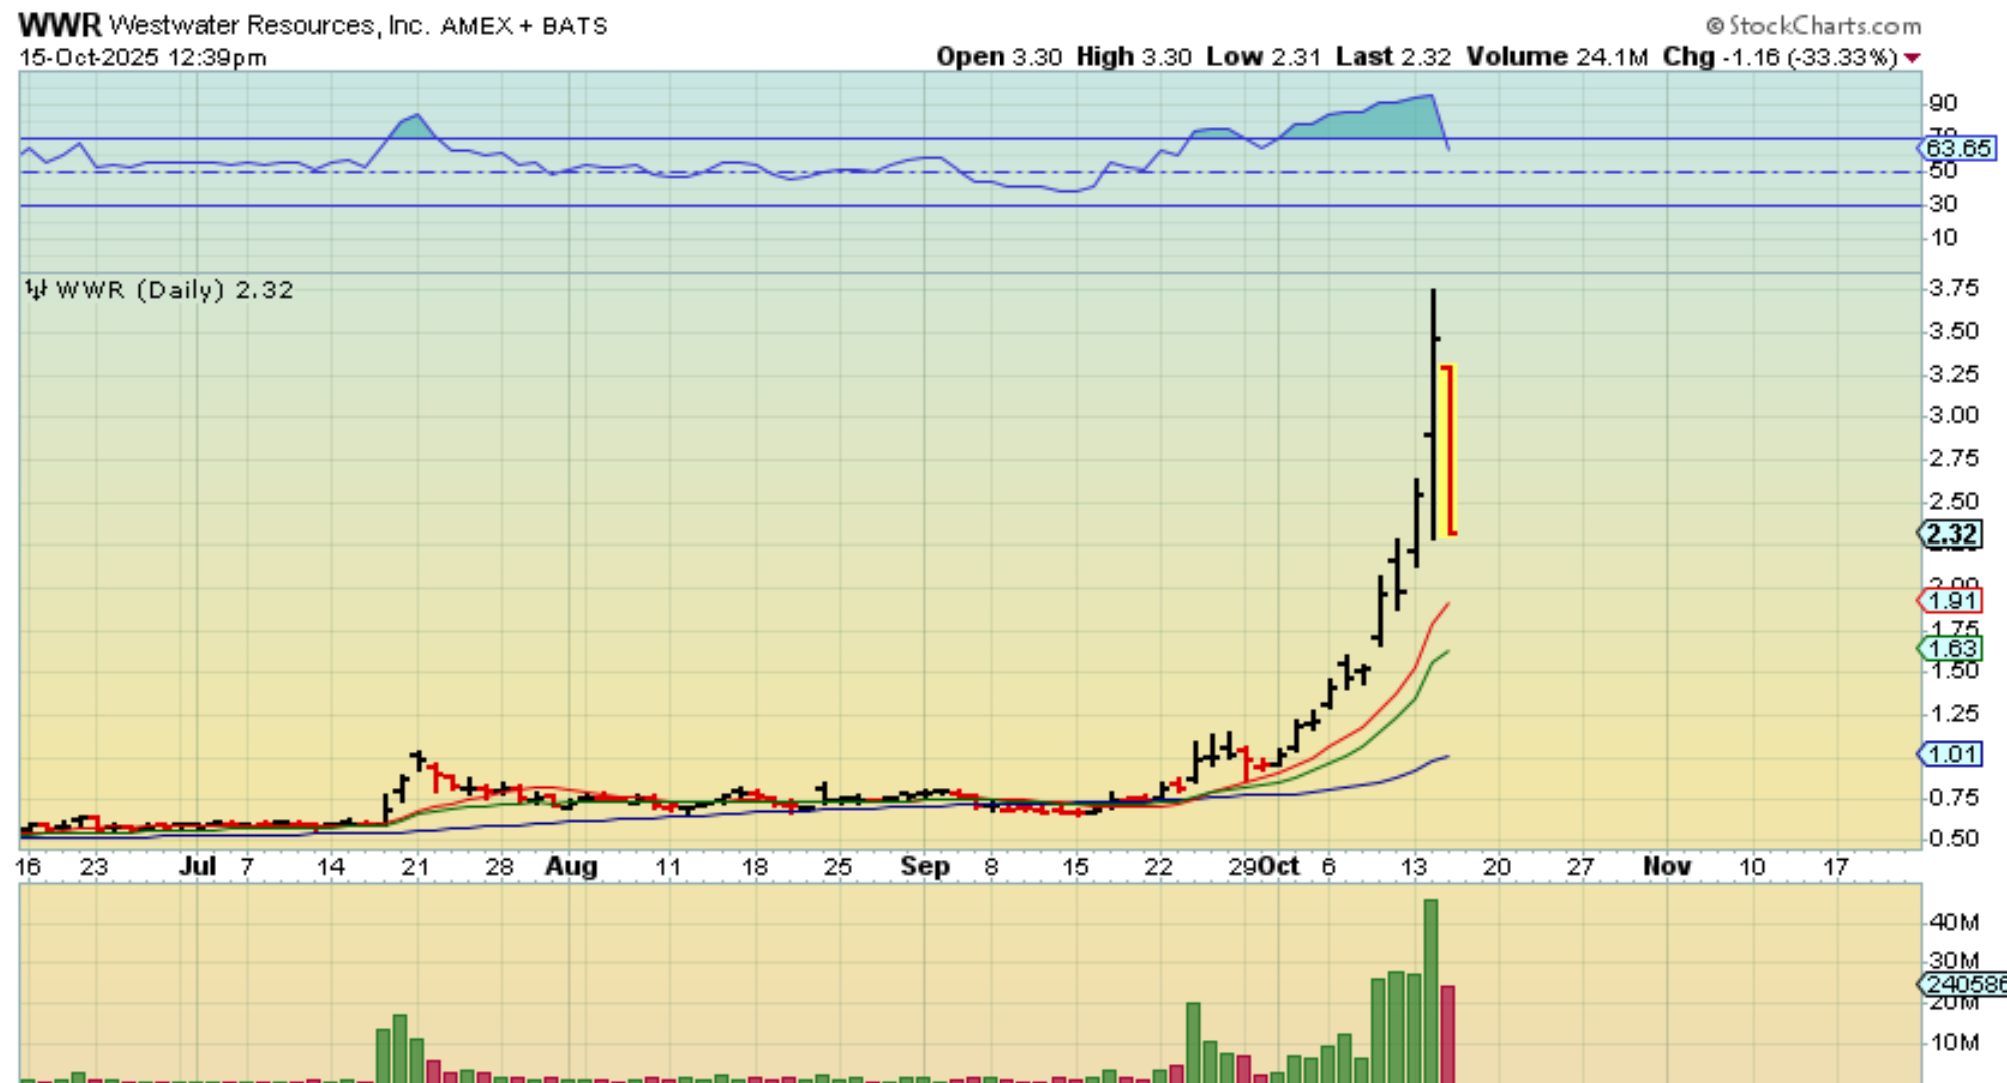Viewport: 2007px width, 1083px height.
Task: Click the blue 1.01 moving average tag
Action: (1951, 754)
